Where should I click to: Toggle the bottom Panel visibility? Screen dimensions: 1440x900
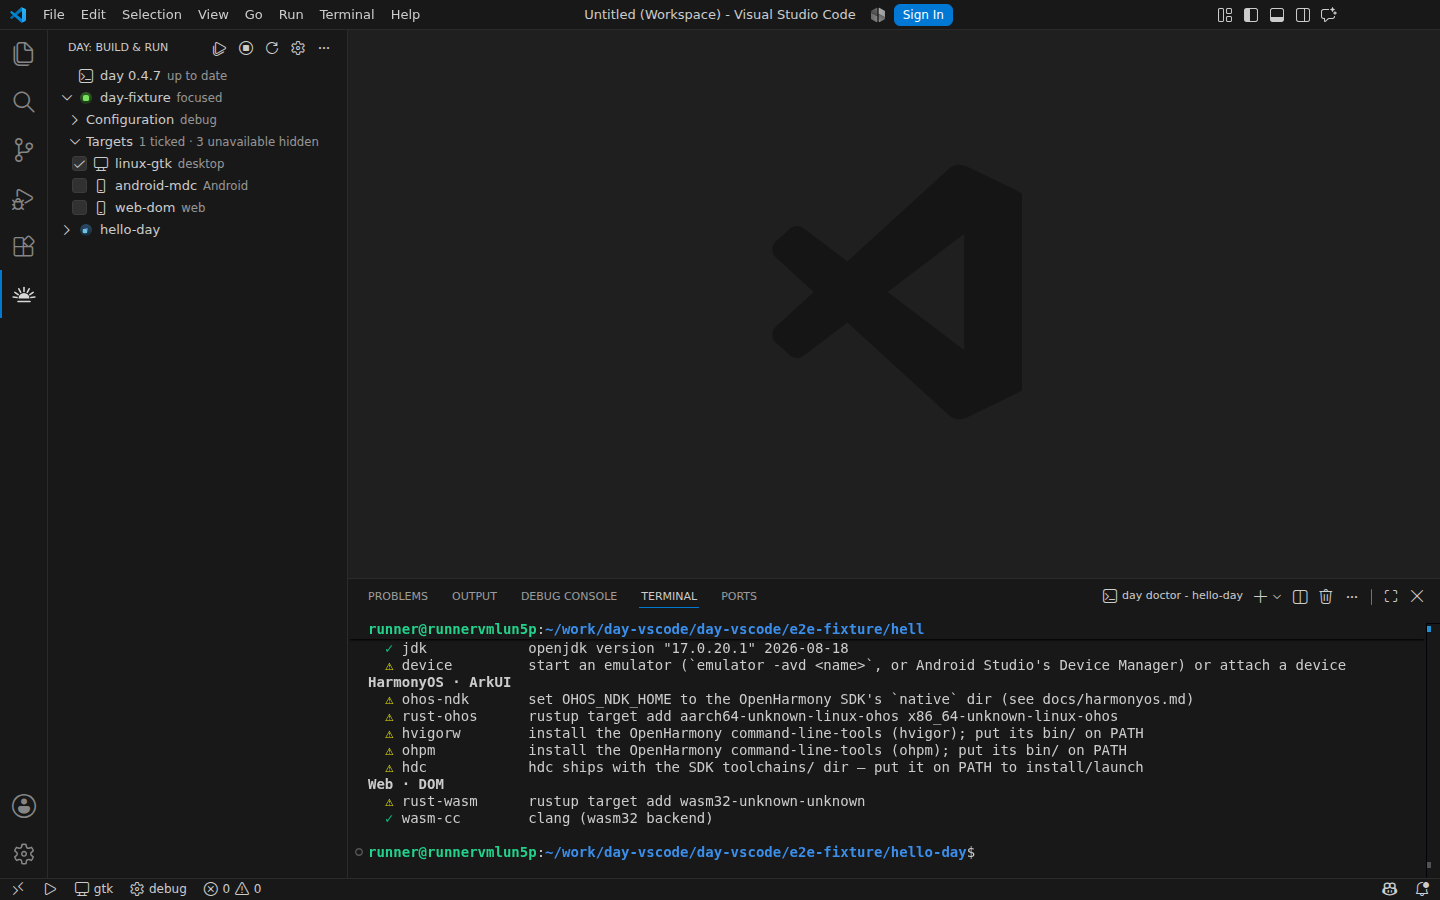click(x=1277, y=15)
